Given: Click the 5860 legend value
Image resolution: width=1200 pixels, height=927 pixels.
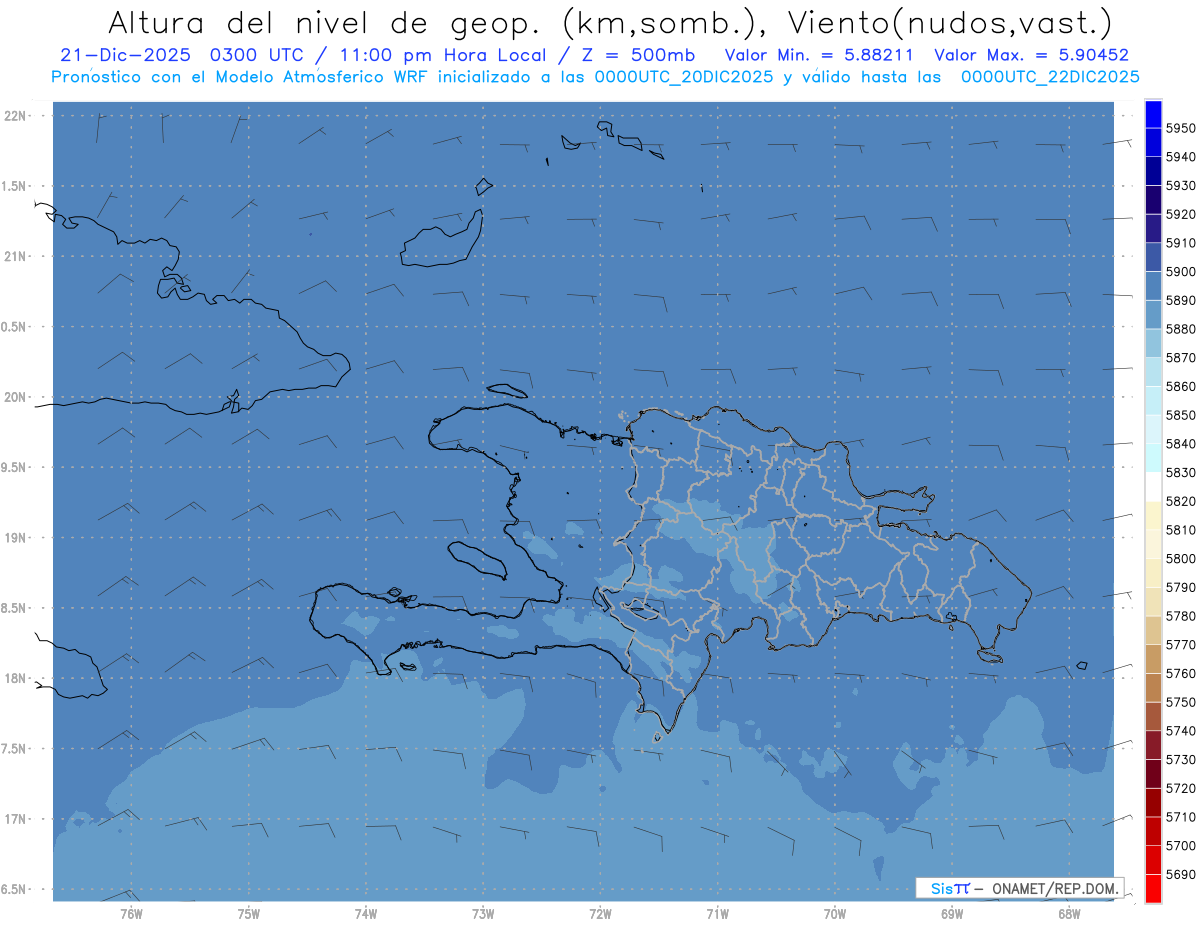Looking at the screenshot, I should [x=1181, y=386].
